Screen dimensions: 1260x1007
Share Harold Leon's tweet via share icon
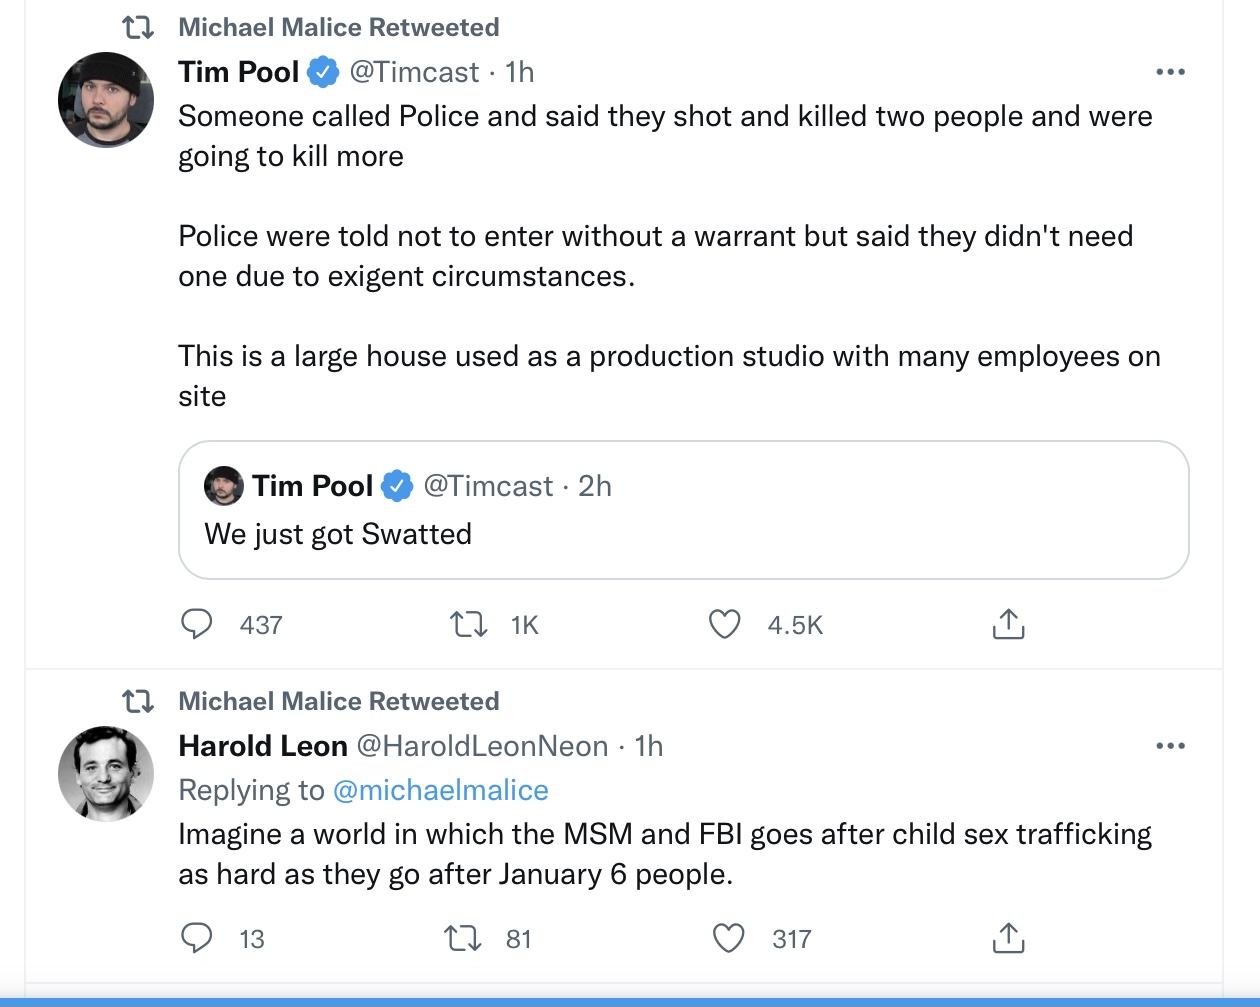point(1008,938)
